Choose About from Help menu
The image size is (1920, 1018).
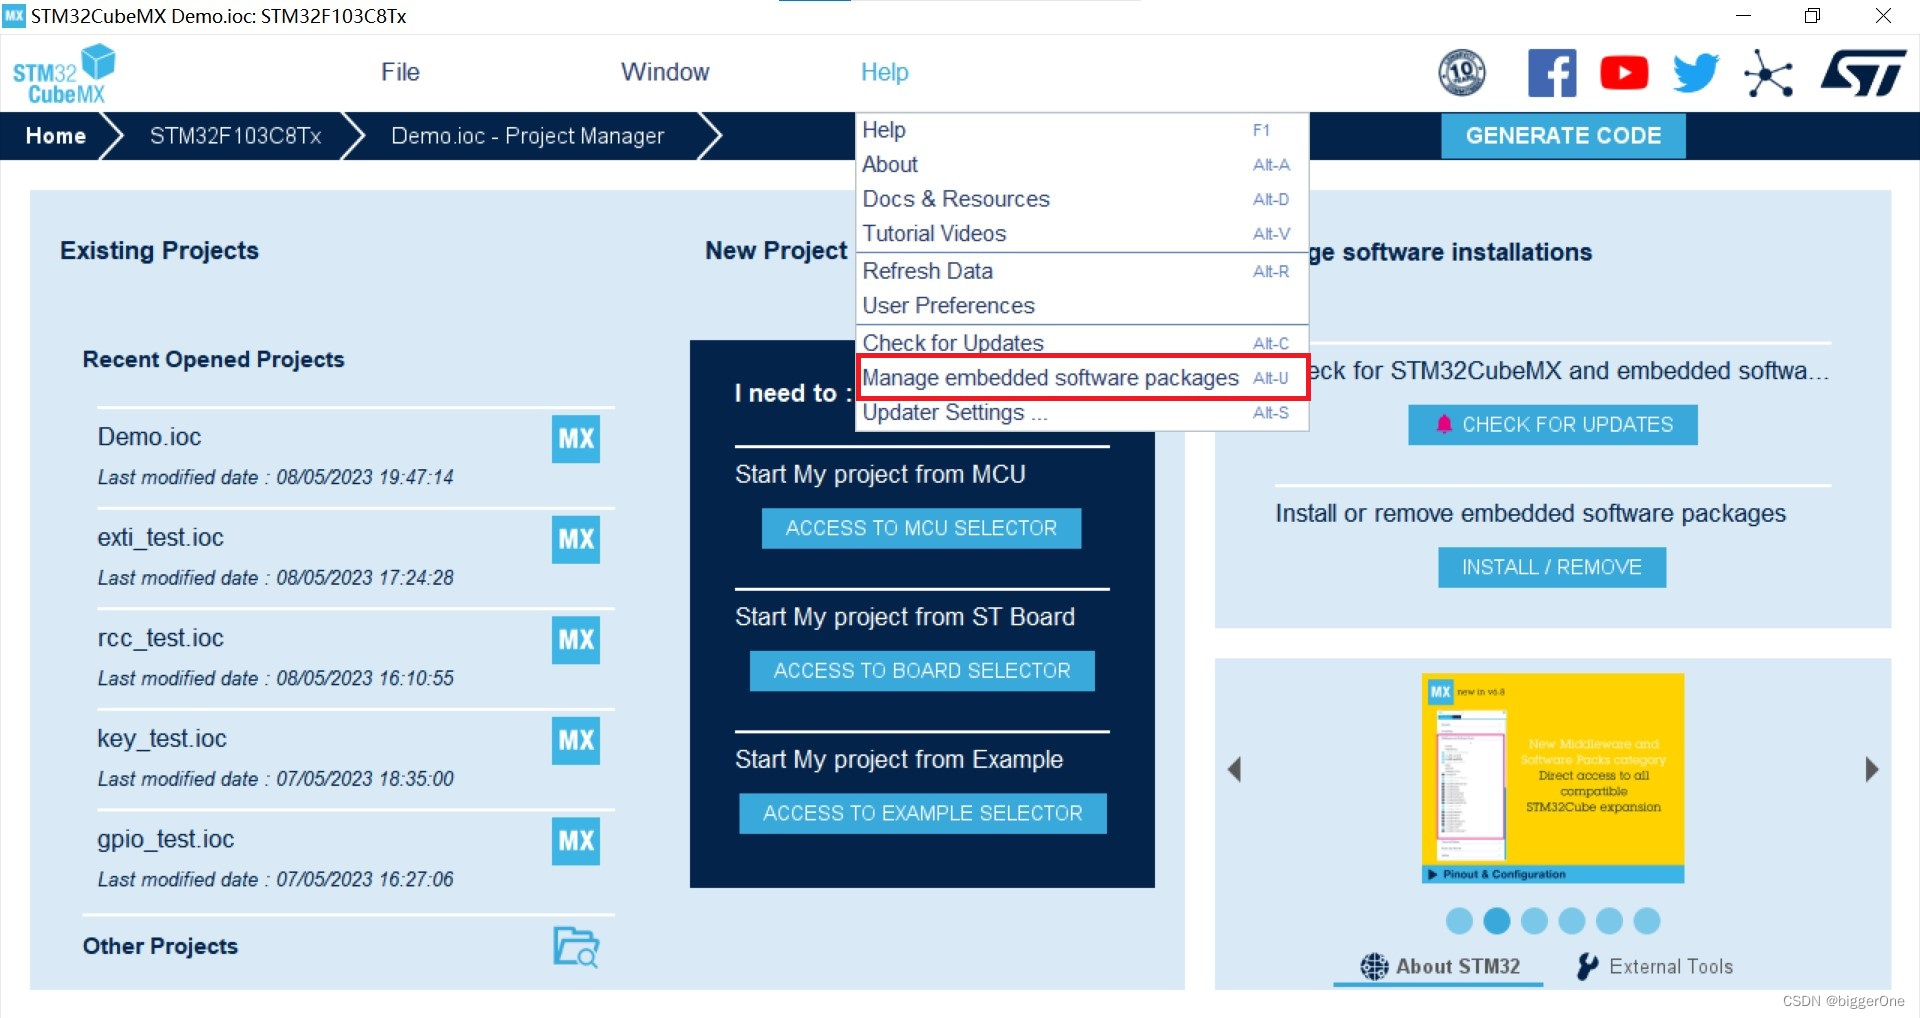pyautogui.click(x=1082, y=164)
